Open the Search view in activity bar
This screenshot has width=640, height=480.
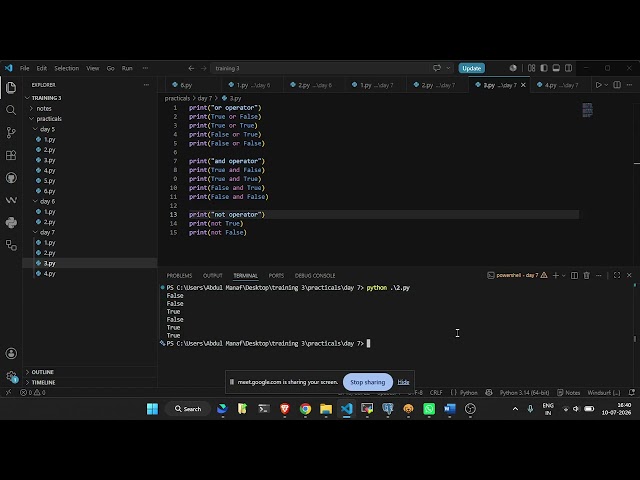pyautogui.click(x=11, y=110)
